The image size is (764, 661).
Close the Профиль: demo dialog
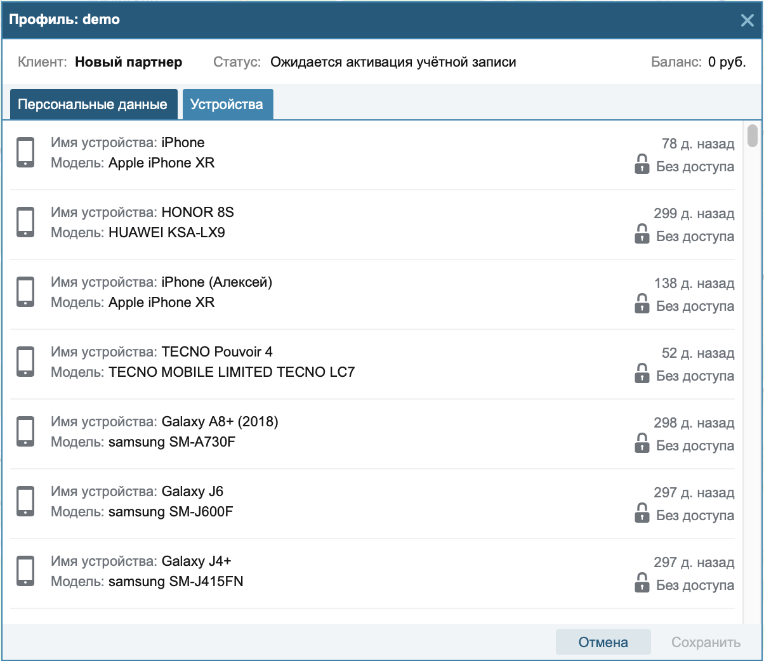tap(747, 20)
